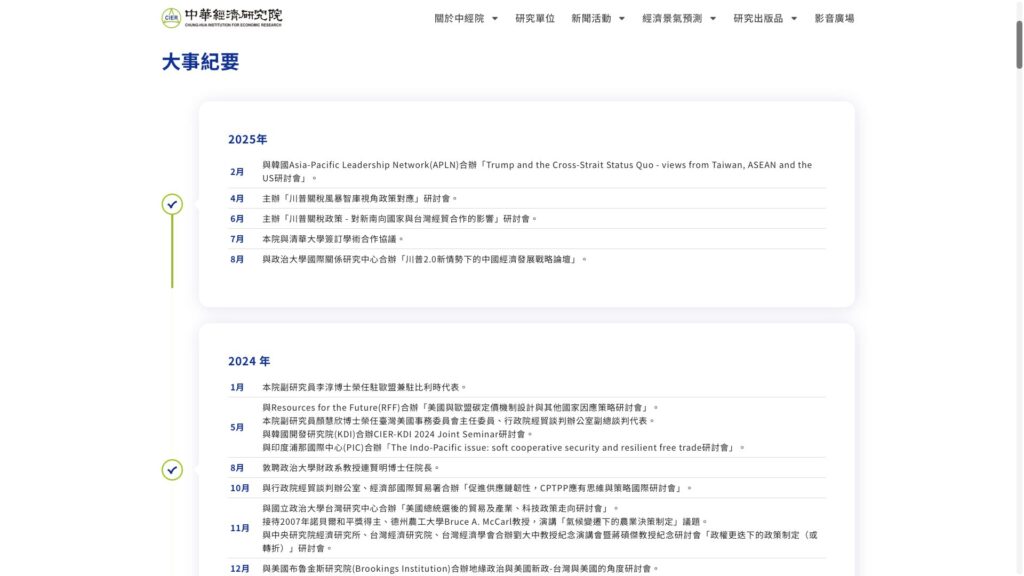
Task: Expand the 關於中經院 dropdown menu
Action: (466, 18)
